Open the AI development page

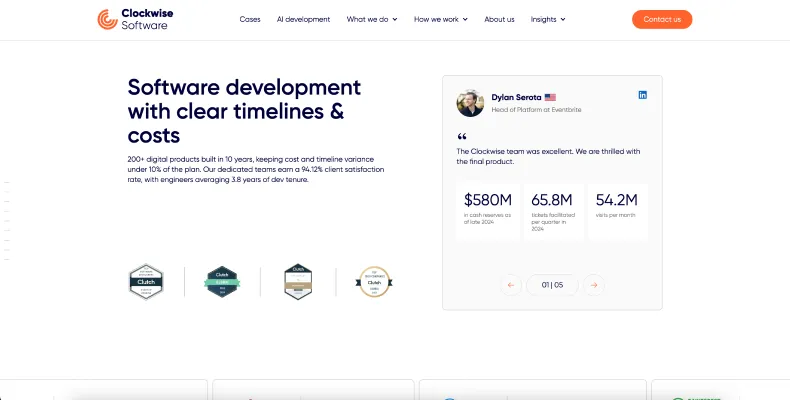[x=303, y=19]
